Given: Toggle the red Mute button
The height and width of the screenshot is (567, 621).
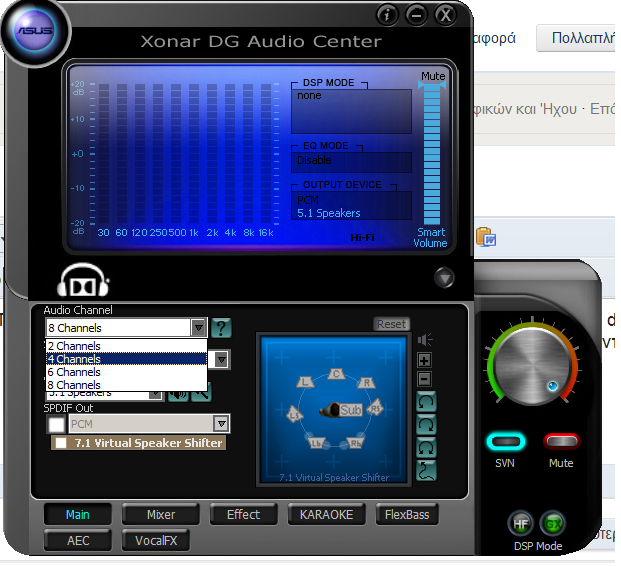Looking at the screenshot, I should 562,441.
